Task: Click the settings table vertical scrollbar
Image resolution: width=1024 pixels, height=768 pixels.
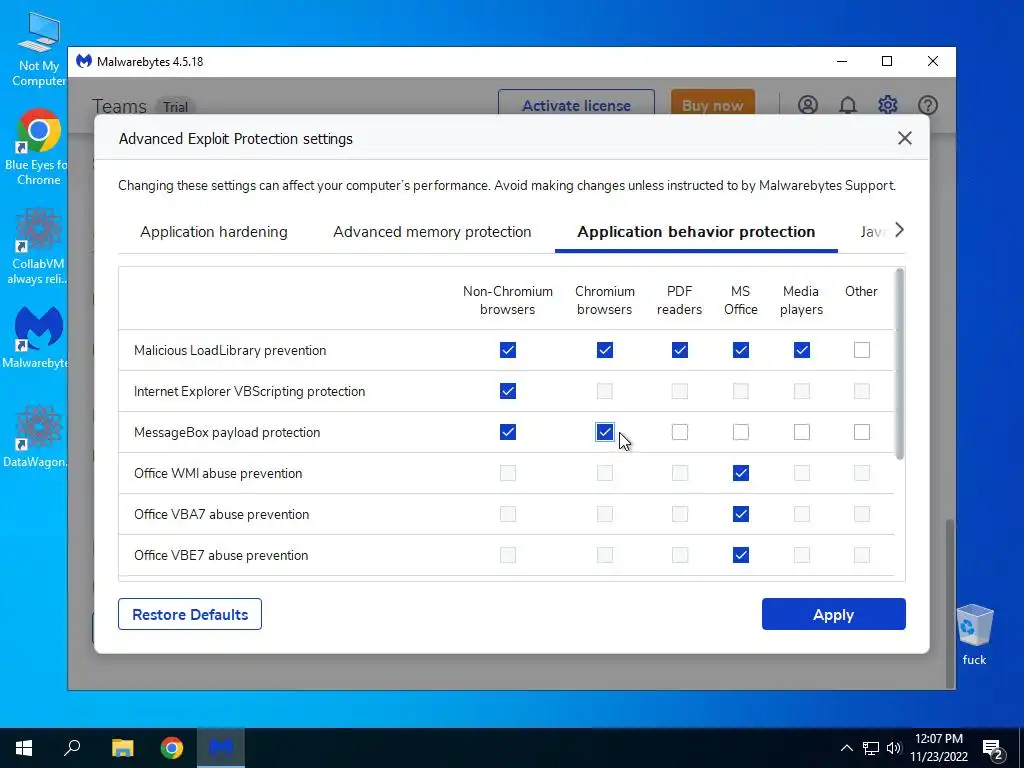Action: click(x=899, y=364)
